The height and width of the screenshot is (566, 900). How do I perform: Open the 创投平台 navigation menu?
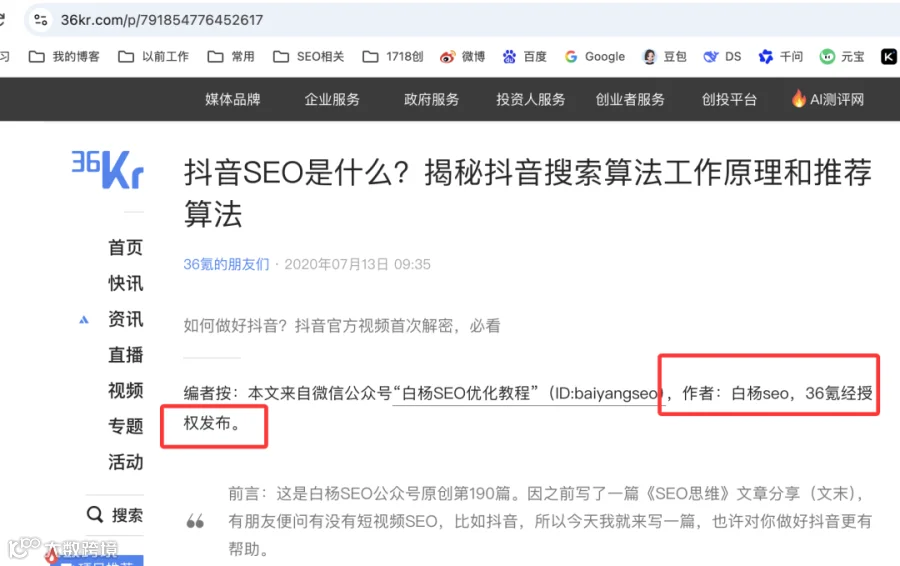point(729,99)
